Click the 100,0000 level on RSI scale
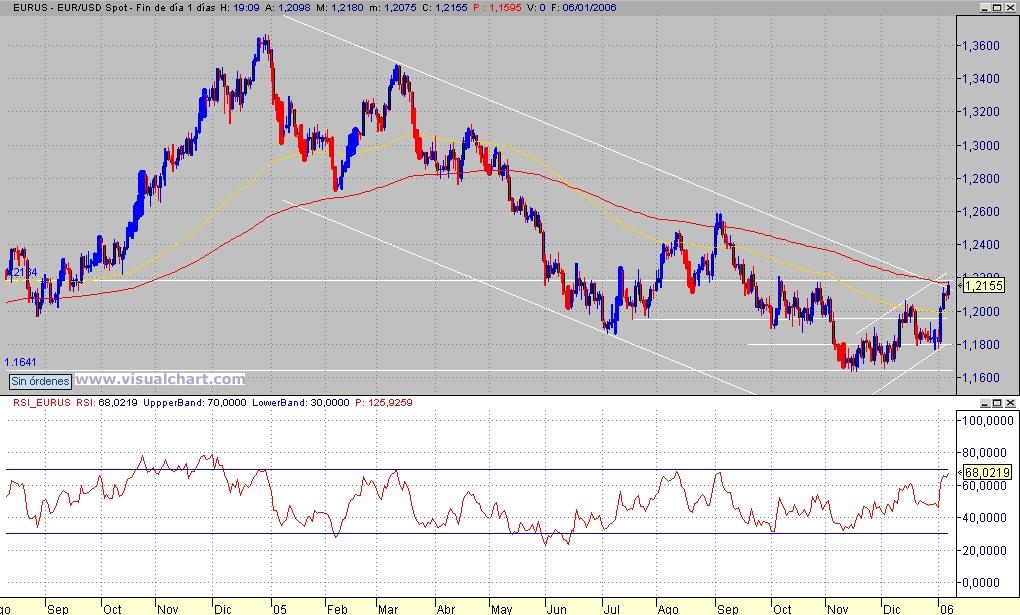 pyautogui.click(x=987, y=421)
